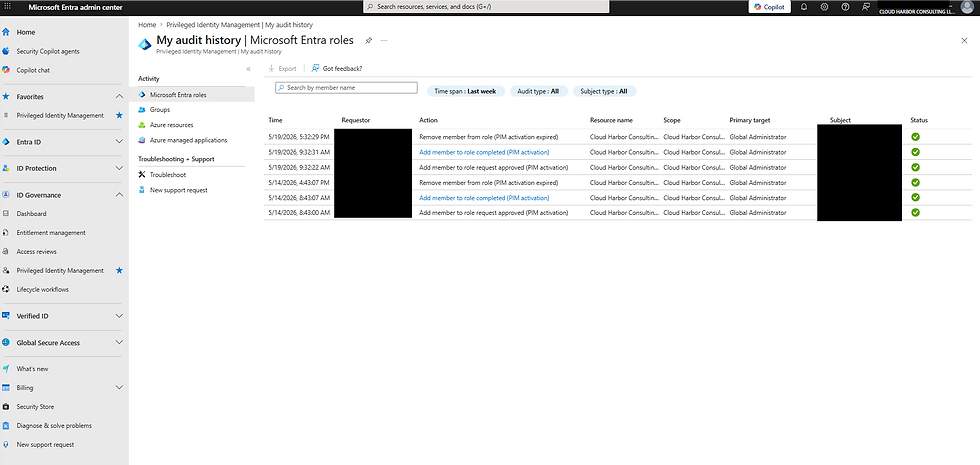Sort by Status column header
Screen dimensions: 980x465
coord(919,120)
